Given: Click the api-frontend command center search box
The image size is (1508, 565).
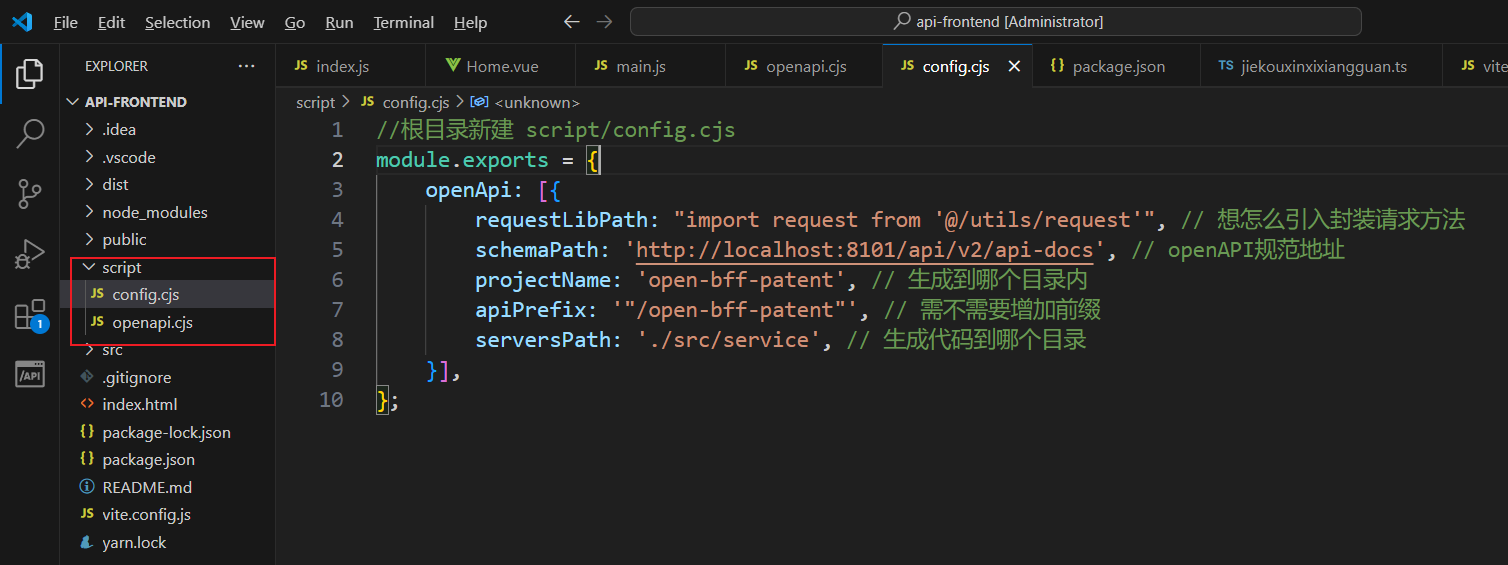Looking at the screenshot, I should click(x=995, y=22).
